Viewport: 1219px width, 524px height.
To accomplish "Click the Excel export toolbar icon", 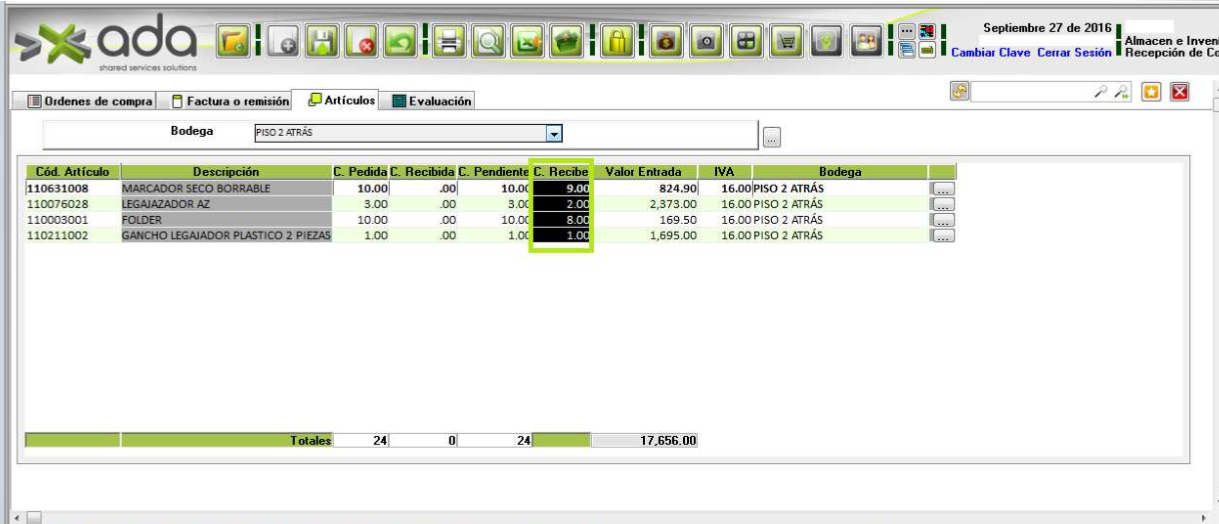I will pyautogui.click(x=528, y=43).
